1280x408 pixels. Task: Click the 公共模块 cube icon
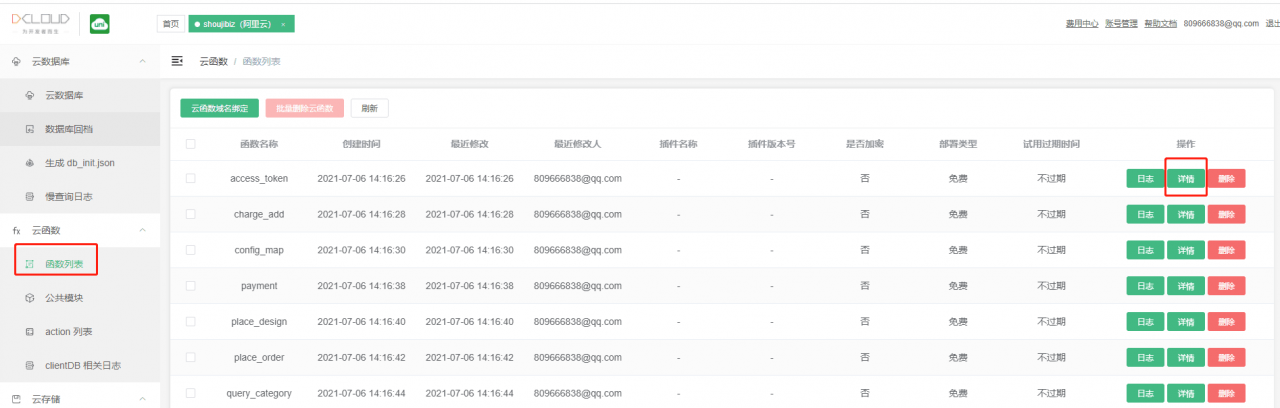tap(29, 298)
